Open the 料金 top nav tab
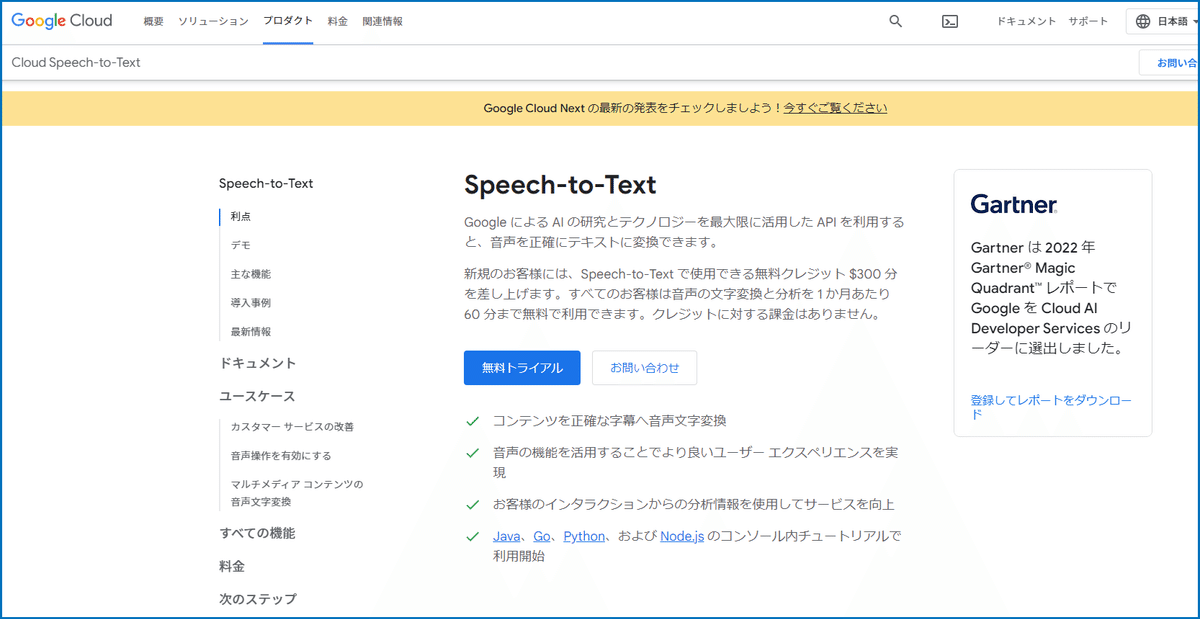Image resolution: width=1200 pixels, height=619 pixels. pos(338,21)
